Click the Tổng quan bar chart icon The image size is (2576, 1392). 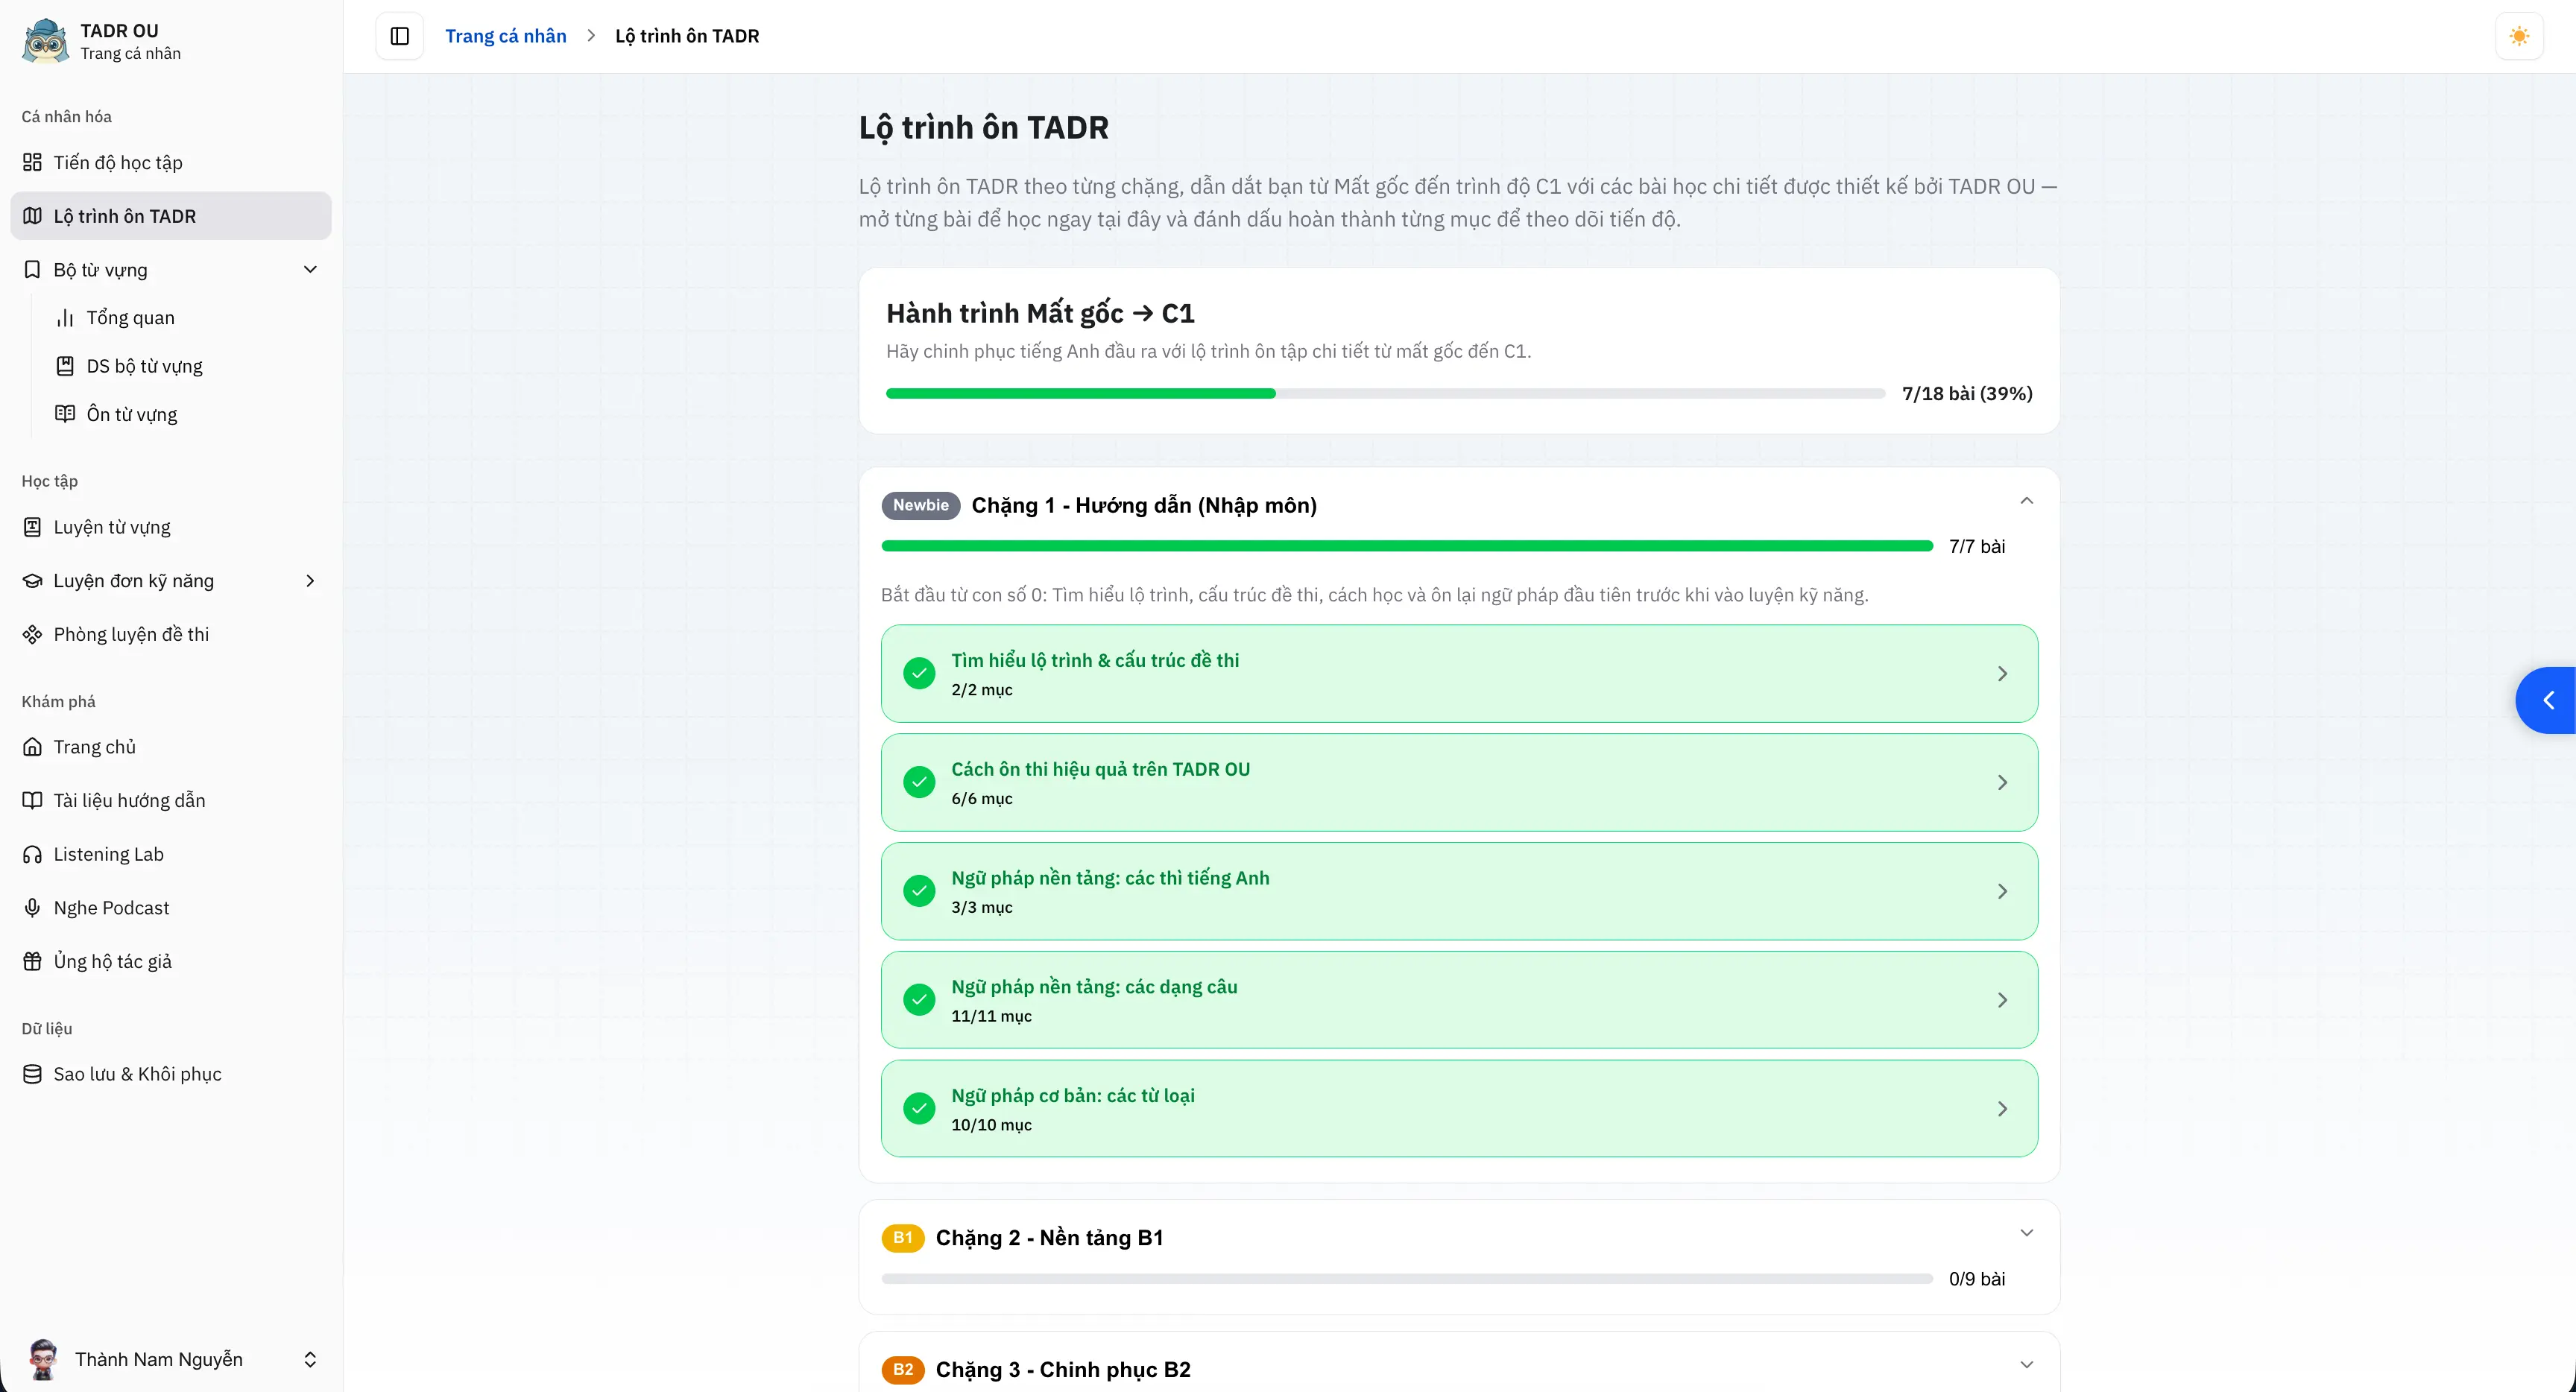click(x=65, y=318)
